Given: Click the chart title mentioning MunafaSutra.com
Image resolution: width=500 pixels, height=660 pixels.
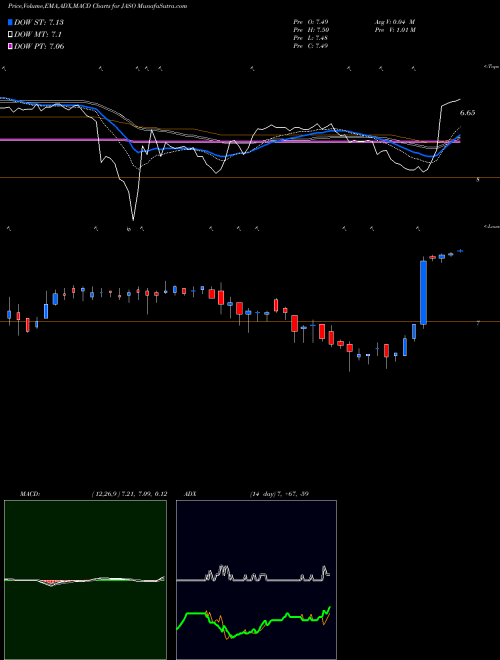Looking at the screenshot, I should [98, 6].
